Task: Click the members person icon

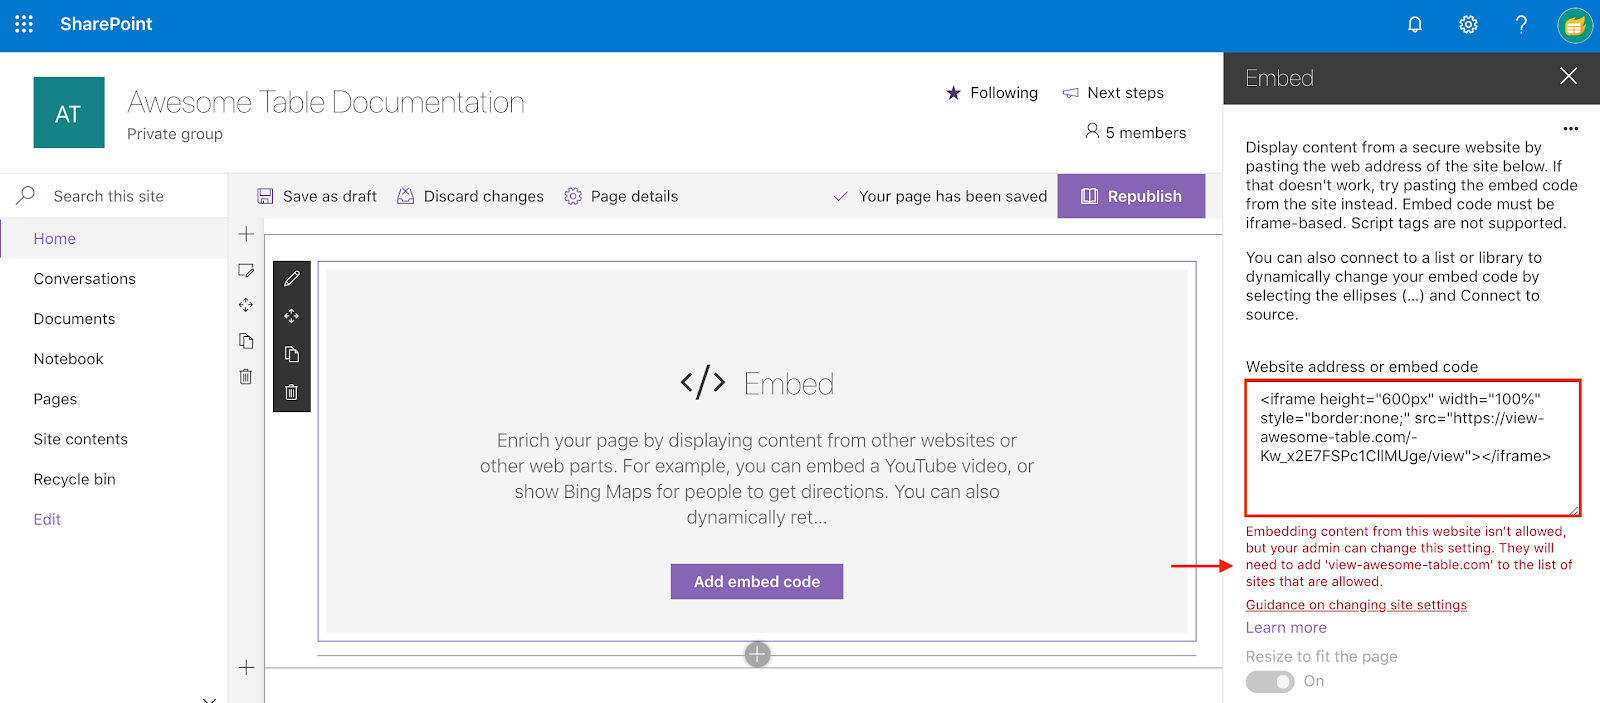Action: coord(1092,131)
